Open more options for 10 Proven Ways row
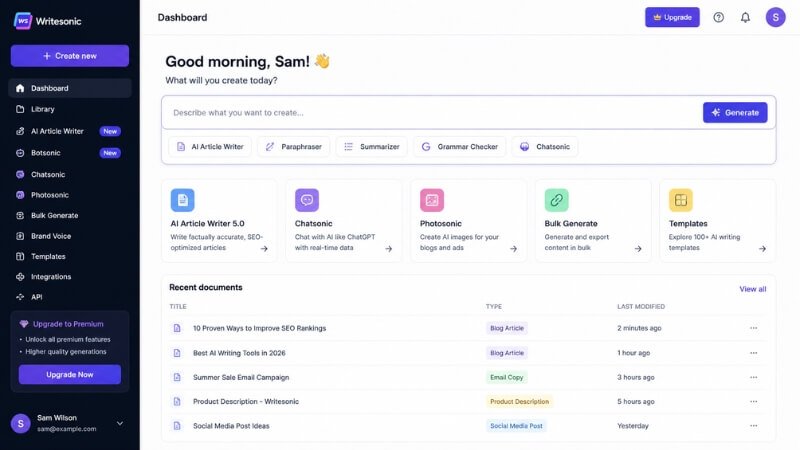This screenshot has width=800, height=450. (x=754, y=328)
